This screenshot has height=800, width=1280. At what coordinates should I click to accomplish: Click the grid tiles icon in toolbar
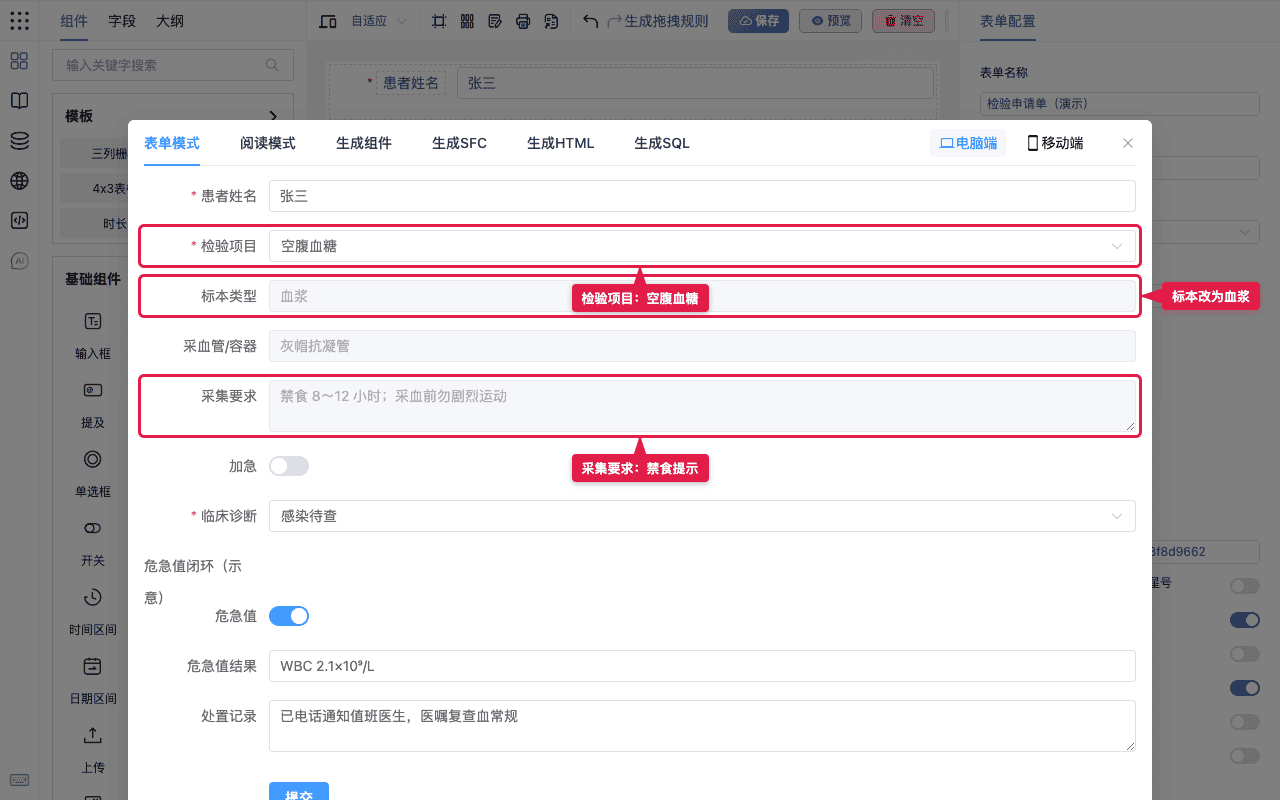(467, 21)
